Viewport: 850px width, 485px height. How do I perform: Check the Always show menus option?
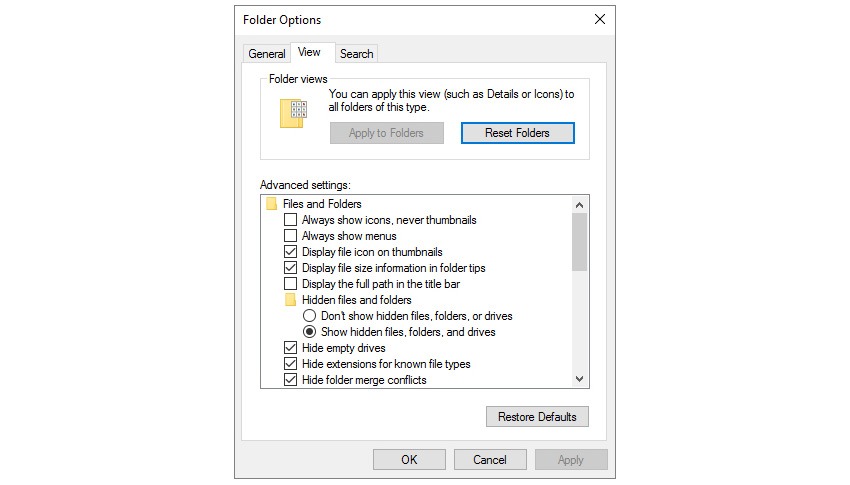click(291, 236)
